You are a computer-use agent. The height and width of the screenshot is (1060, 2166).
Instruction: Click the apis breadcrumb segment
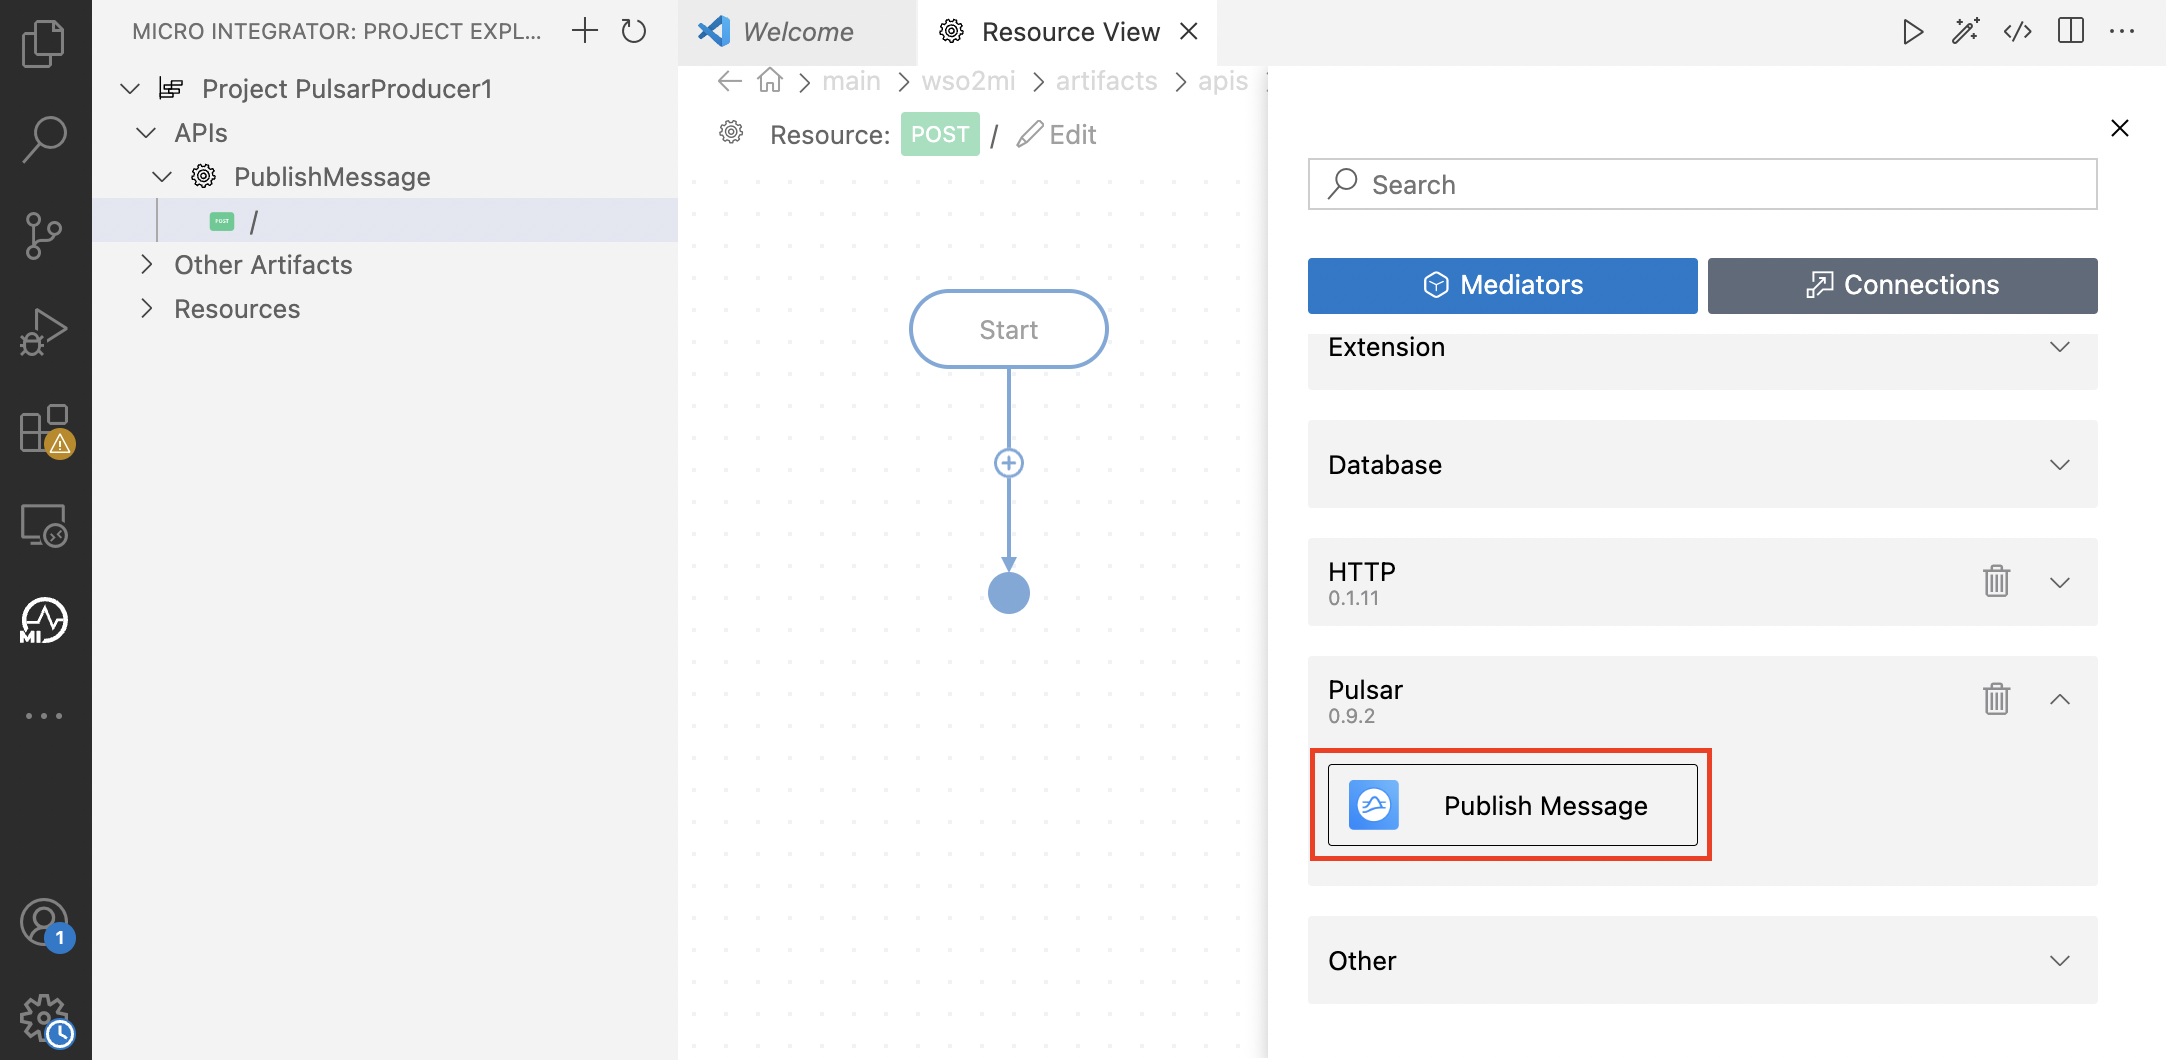point(1223,81)
